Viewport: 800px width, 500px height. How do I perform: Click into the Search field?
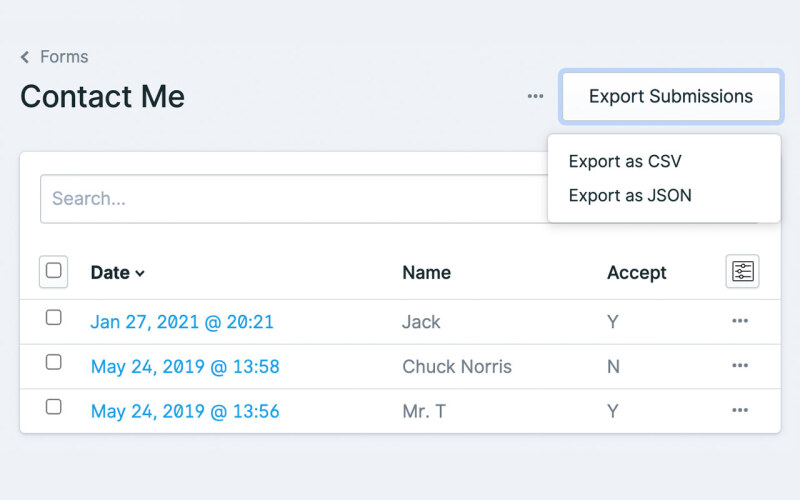tap(290, 199)
